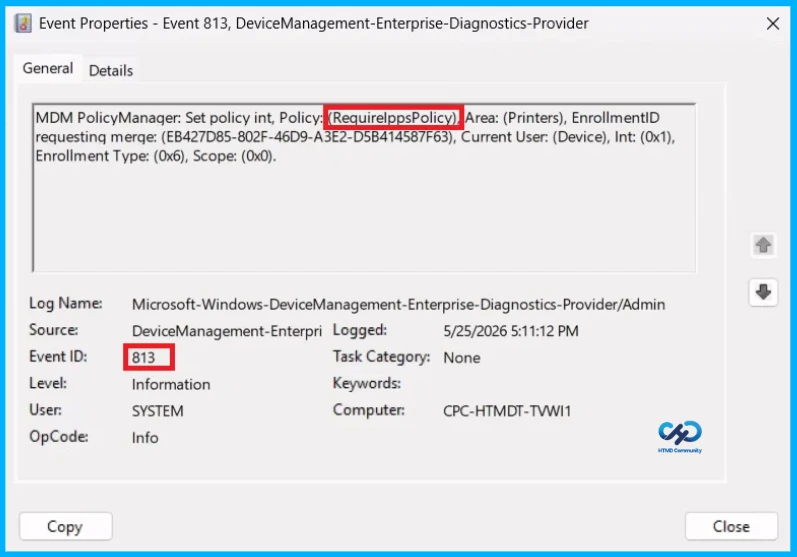
Task: Click the EnrollmentID GUID EB427D85 text
Action: click(x=308, y=137)
